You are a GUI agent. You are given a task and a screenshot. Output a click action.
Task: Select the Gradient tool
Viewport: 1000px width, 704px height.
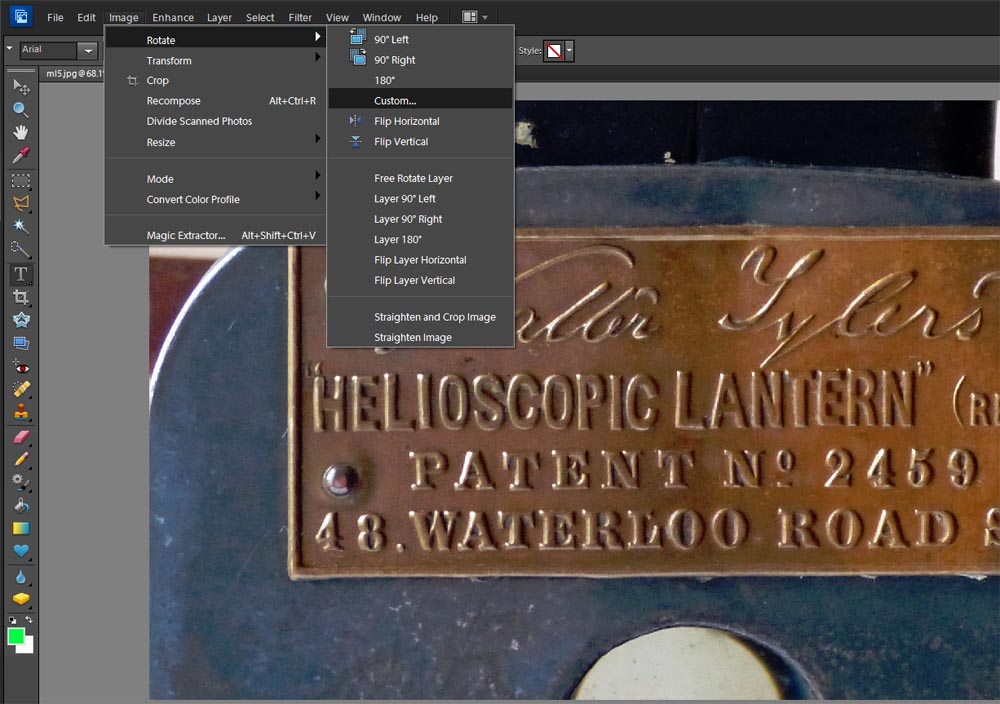(21, 528)
